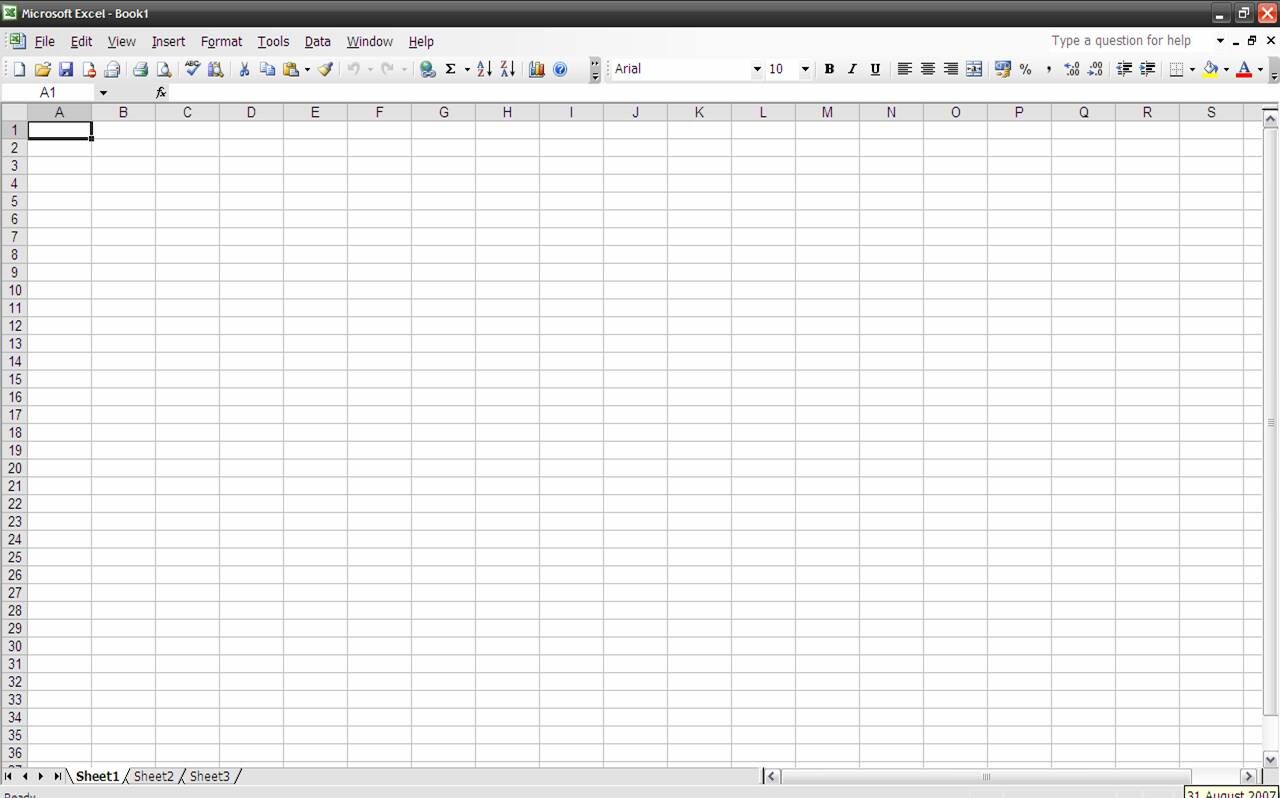Screen dimensions: 1280x798
Task: Switch to Sheet2
Action: pos(153,776)
